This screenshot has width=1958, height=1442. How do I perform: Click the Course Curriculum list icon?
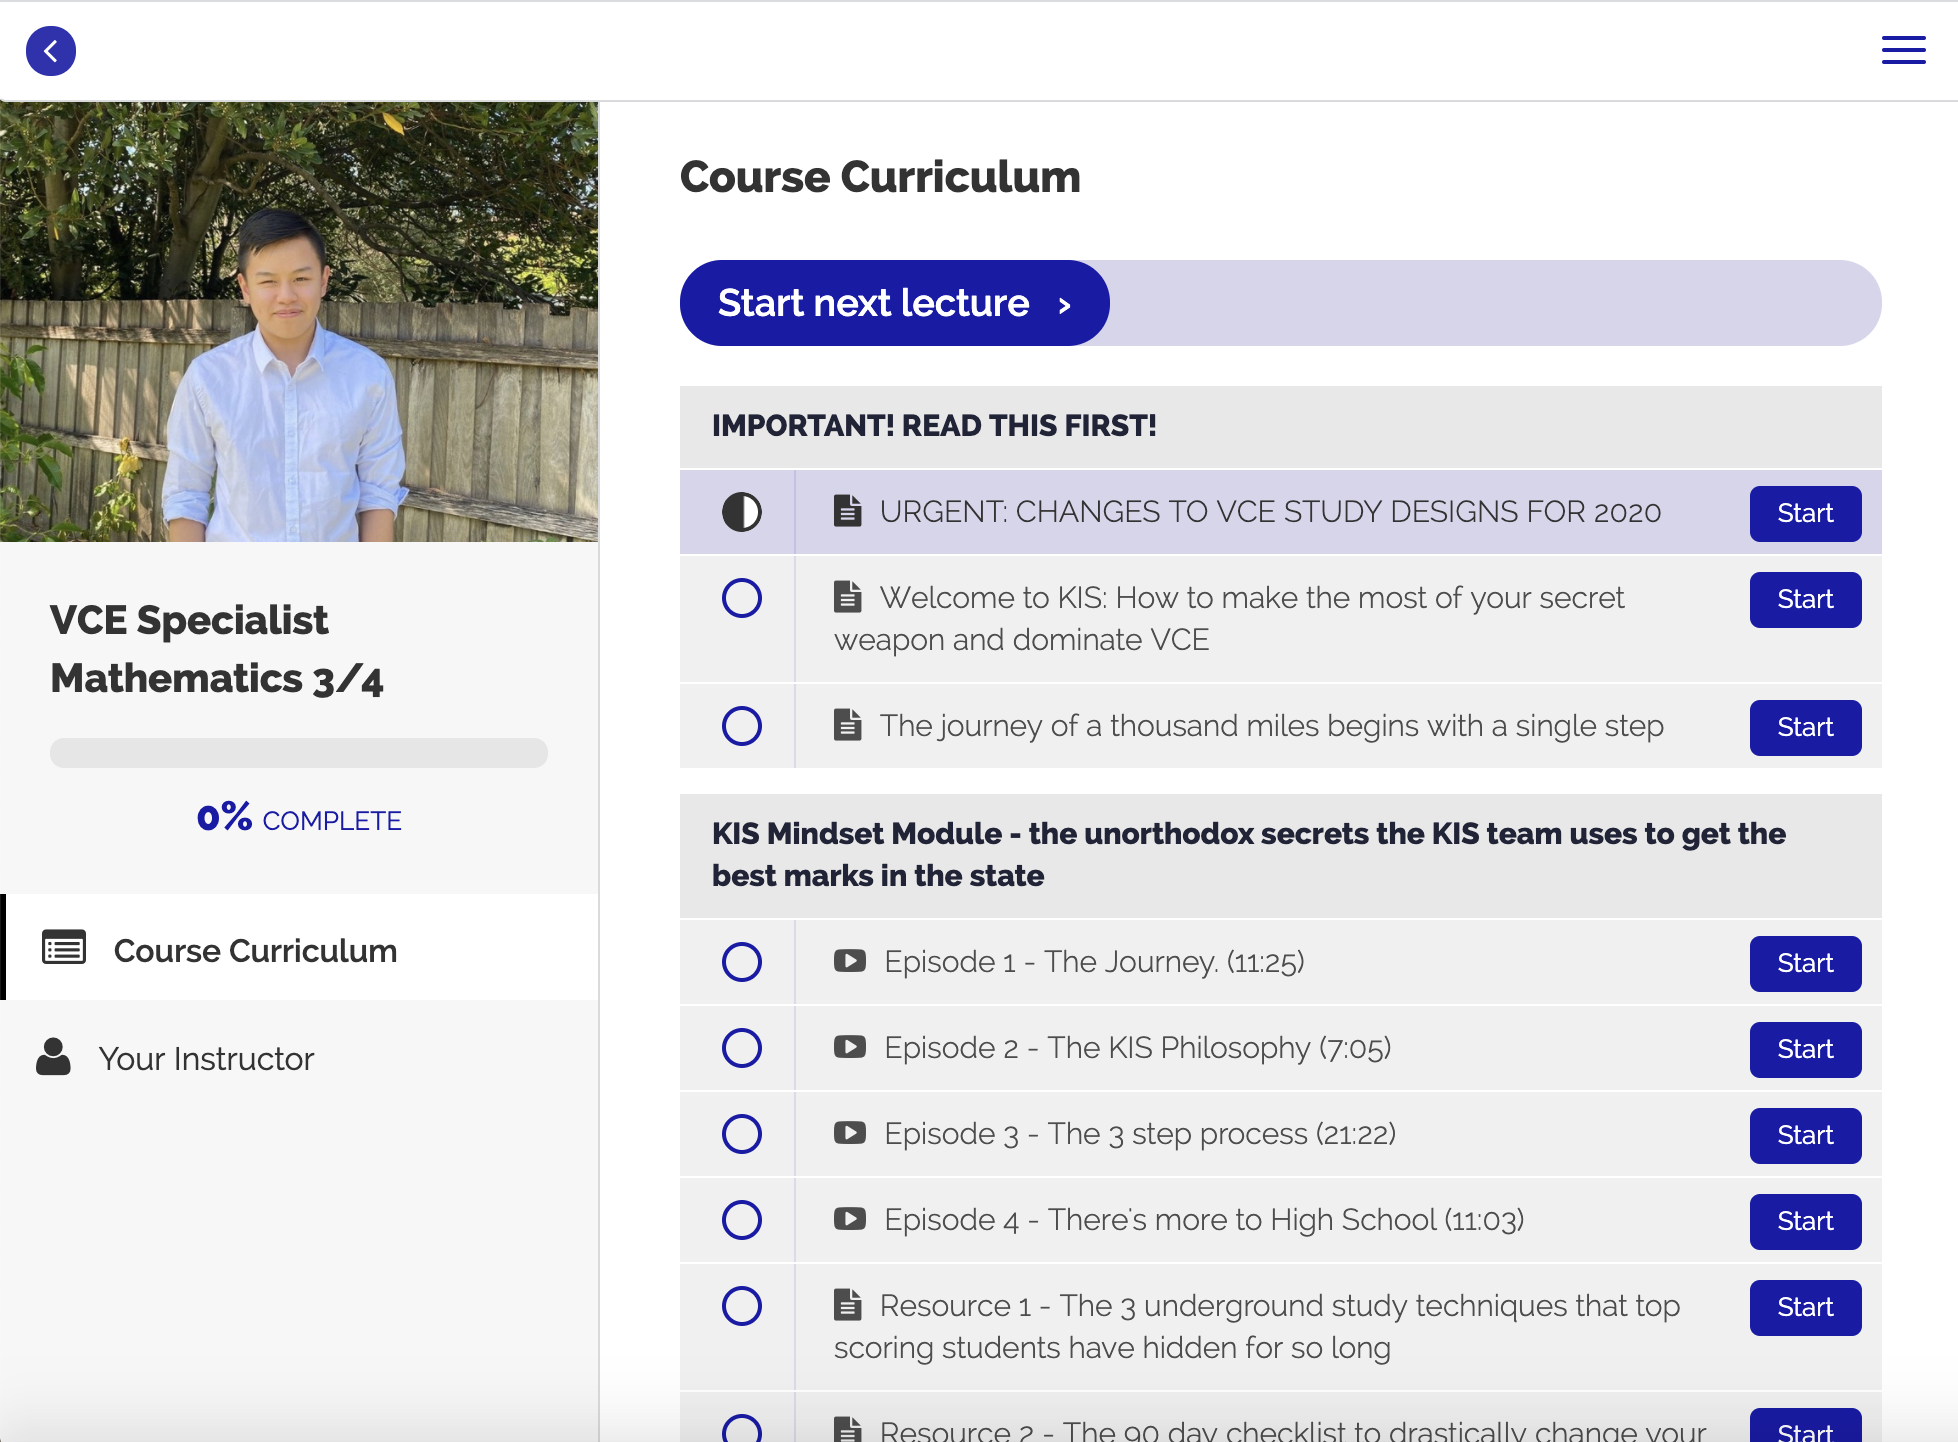tap(64, 948)
